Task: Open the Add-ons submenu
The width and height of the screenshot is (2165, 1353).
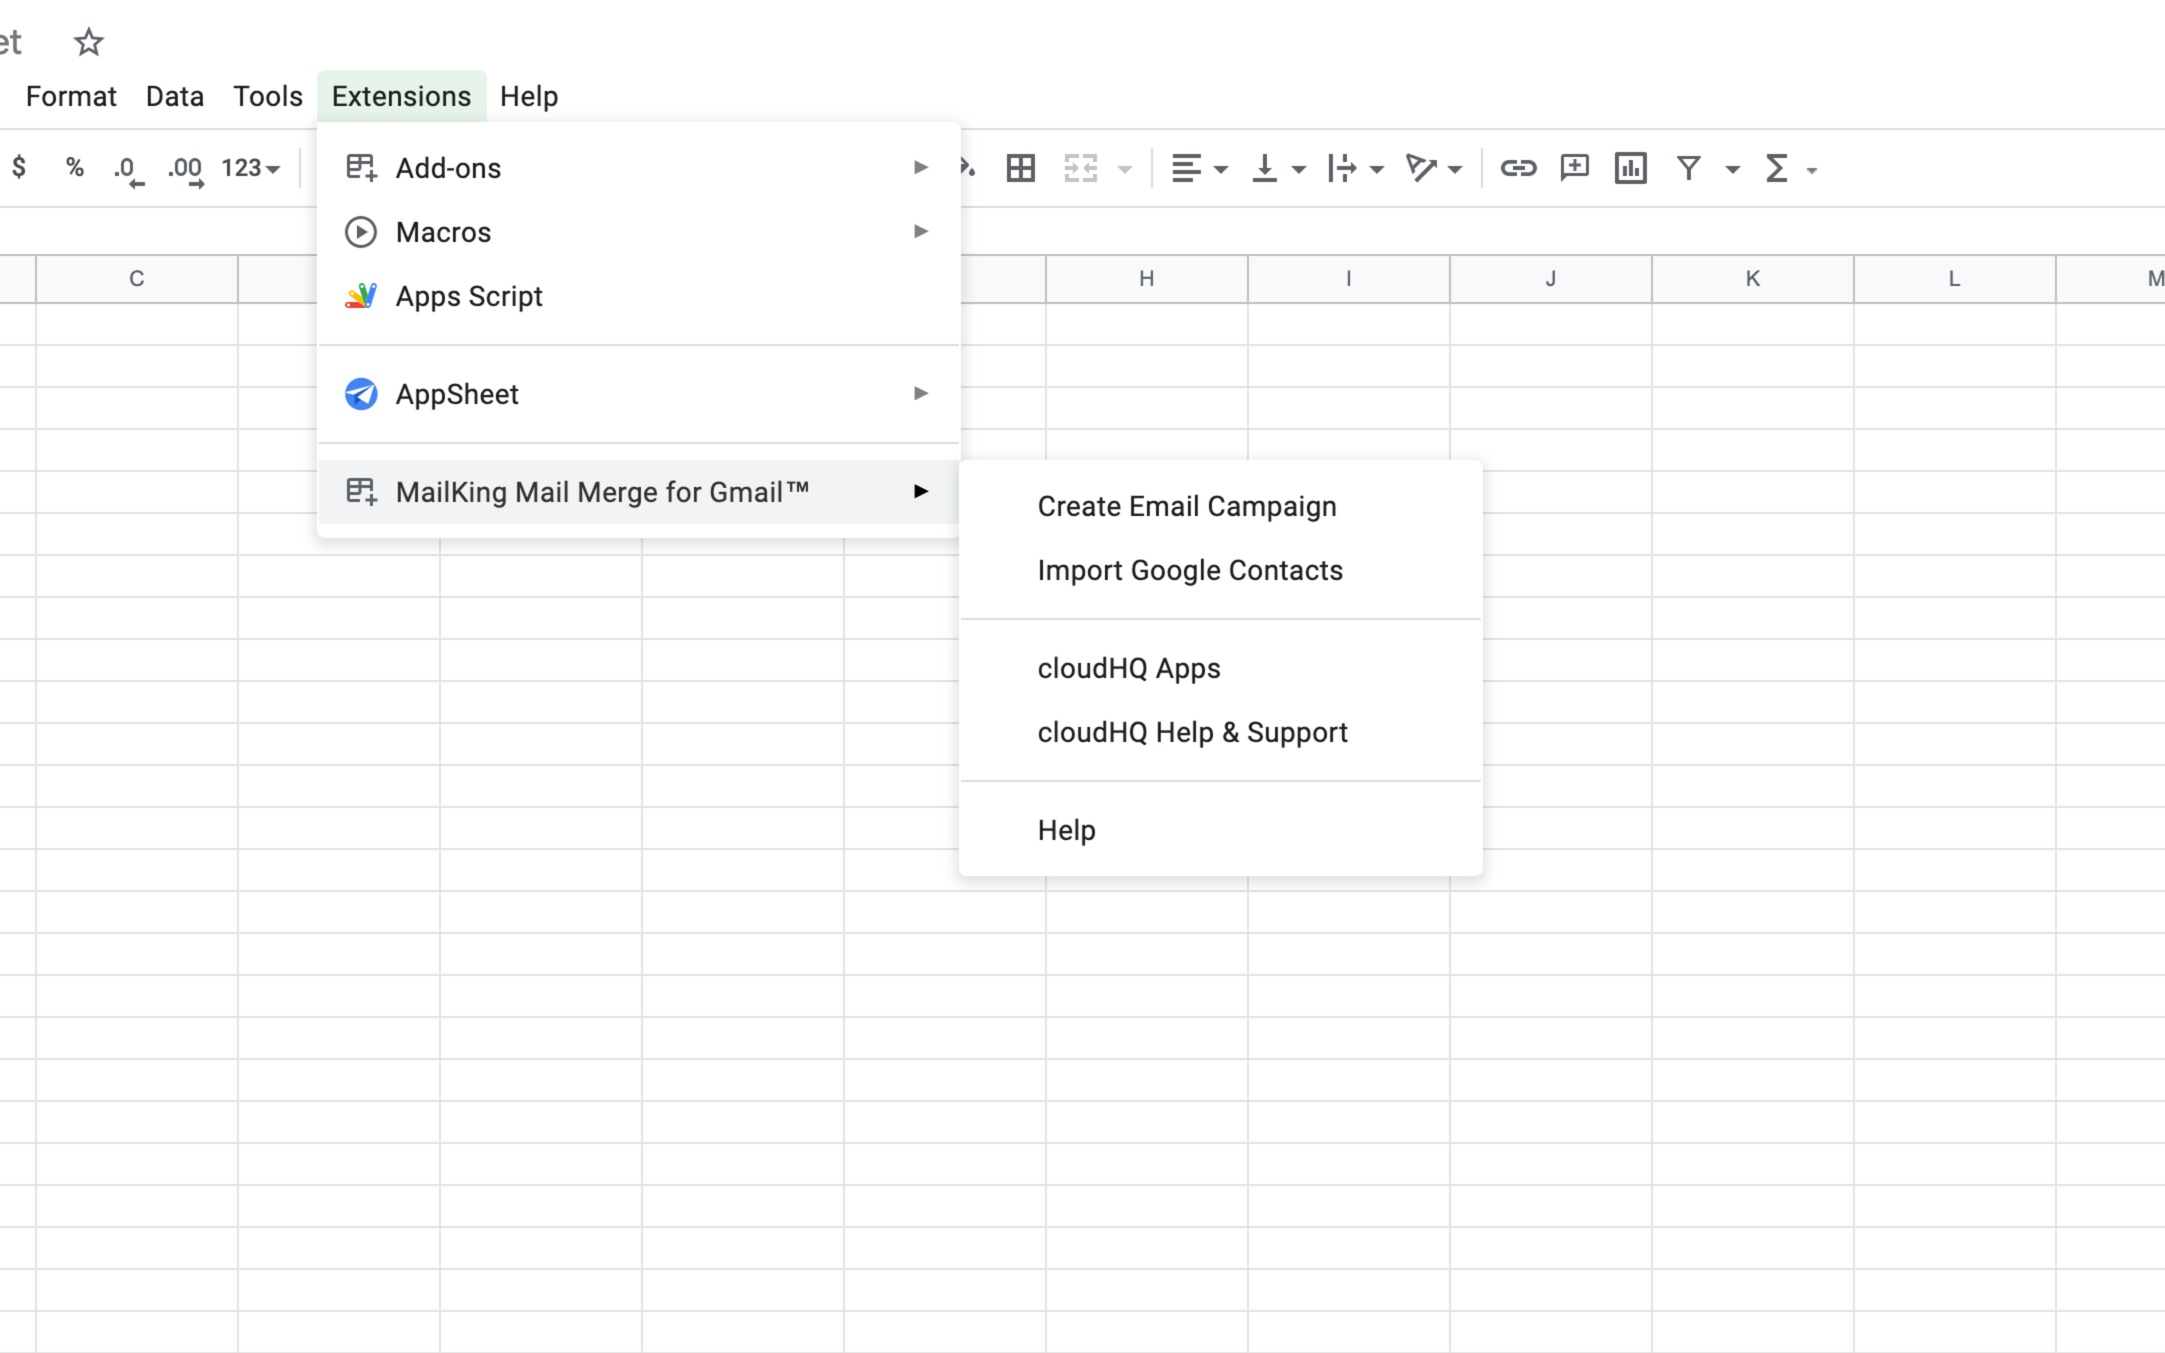Action: click(x=638, y=168)
